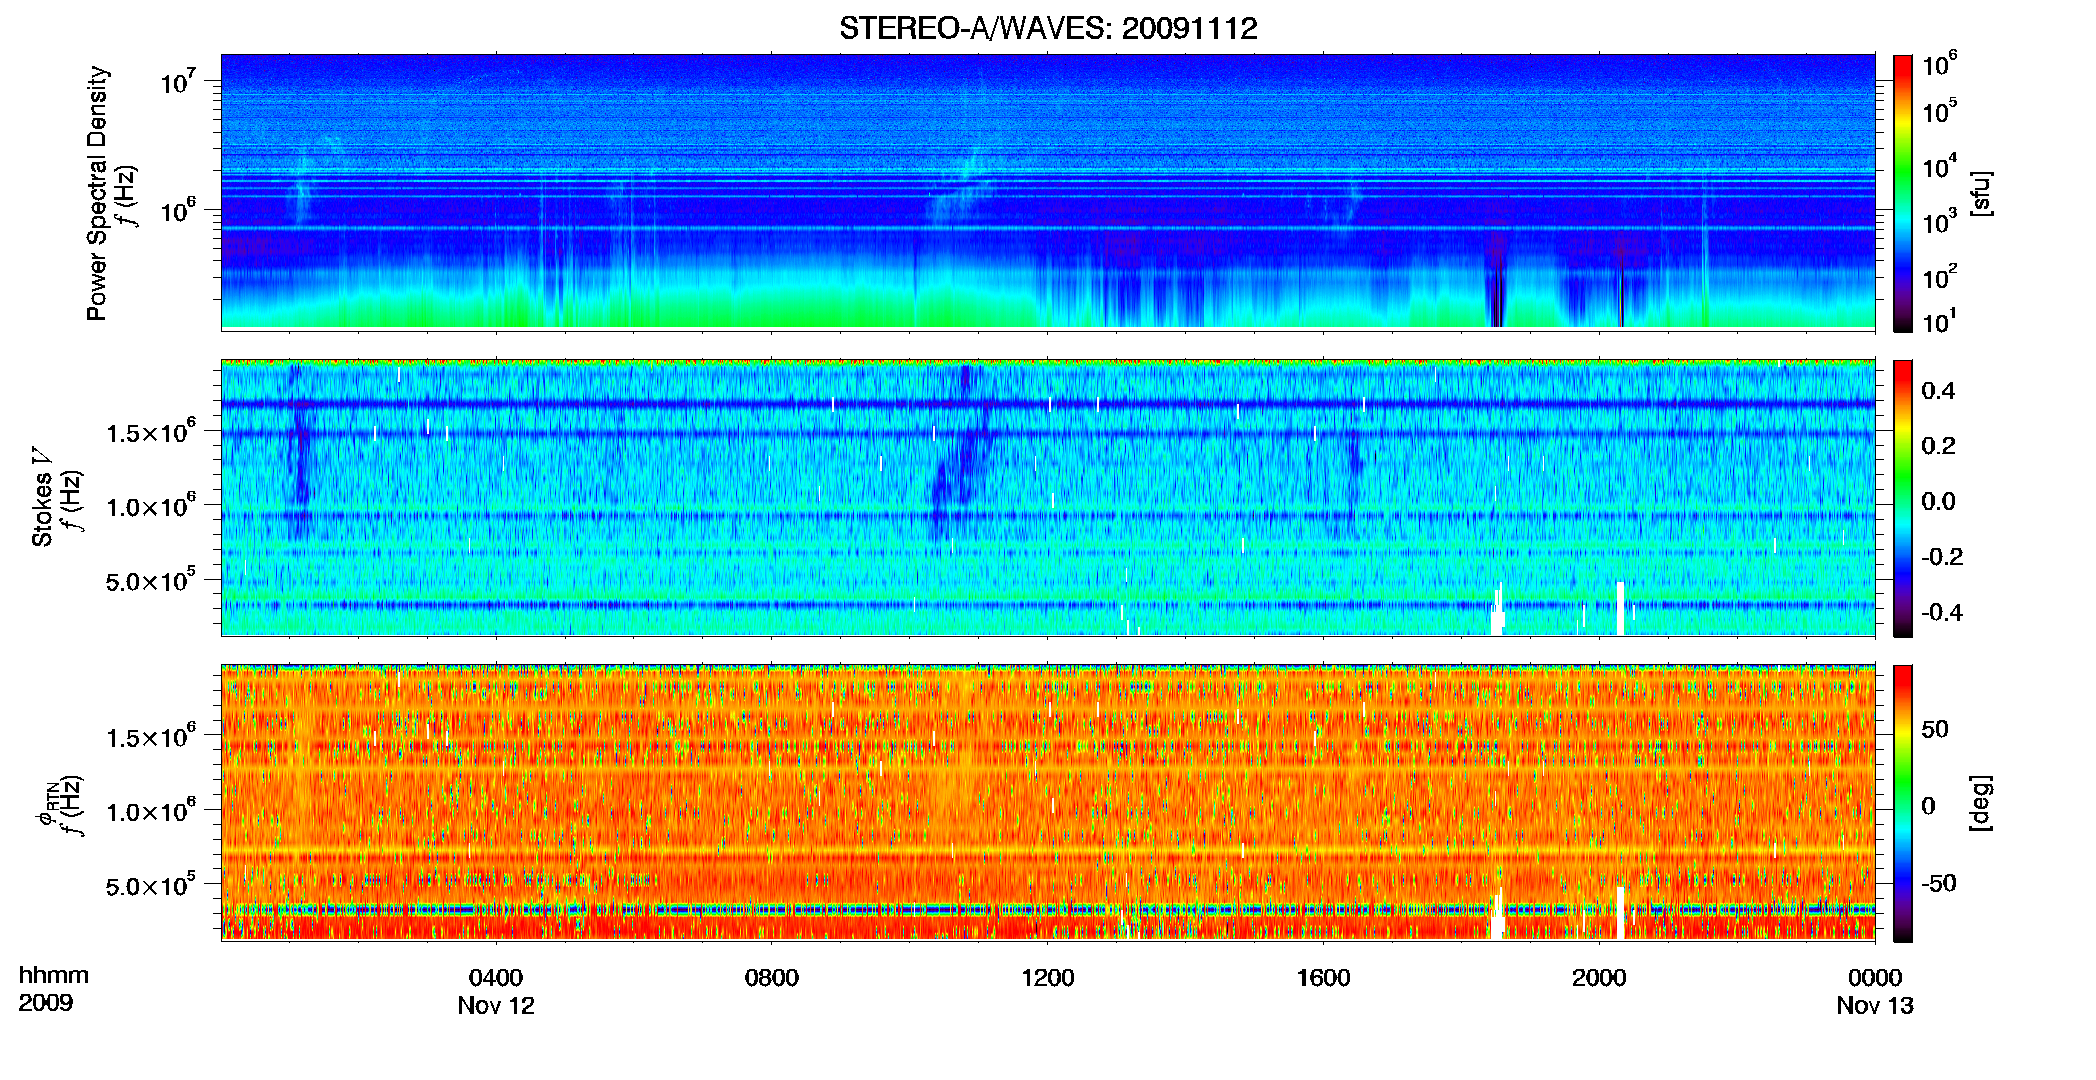The image size is (2096, 1080).
Task: Click the "2000" time axis label
Action: point(1599,977)
